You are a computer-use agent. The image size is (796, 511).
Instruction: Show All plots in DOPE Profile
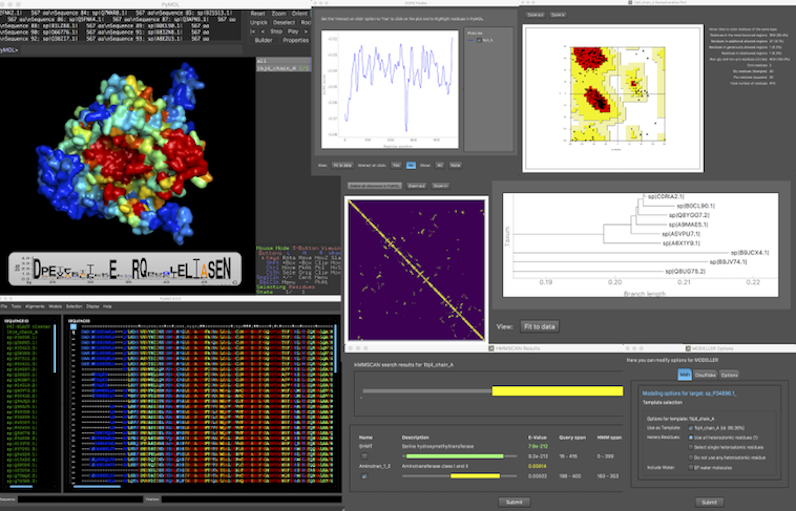click(439, 165)
